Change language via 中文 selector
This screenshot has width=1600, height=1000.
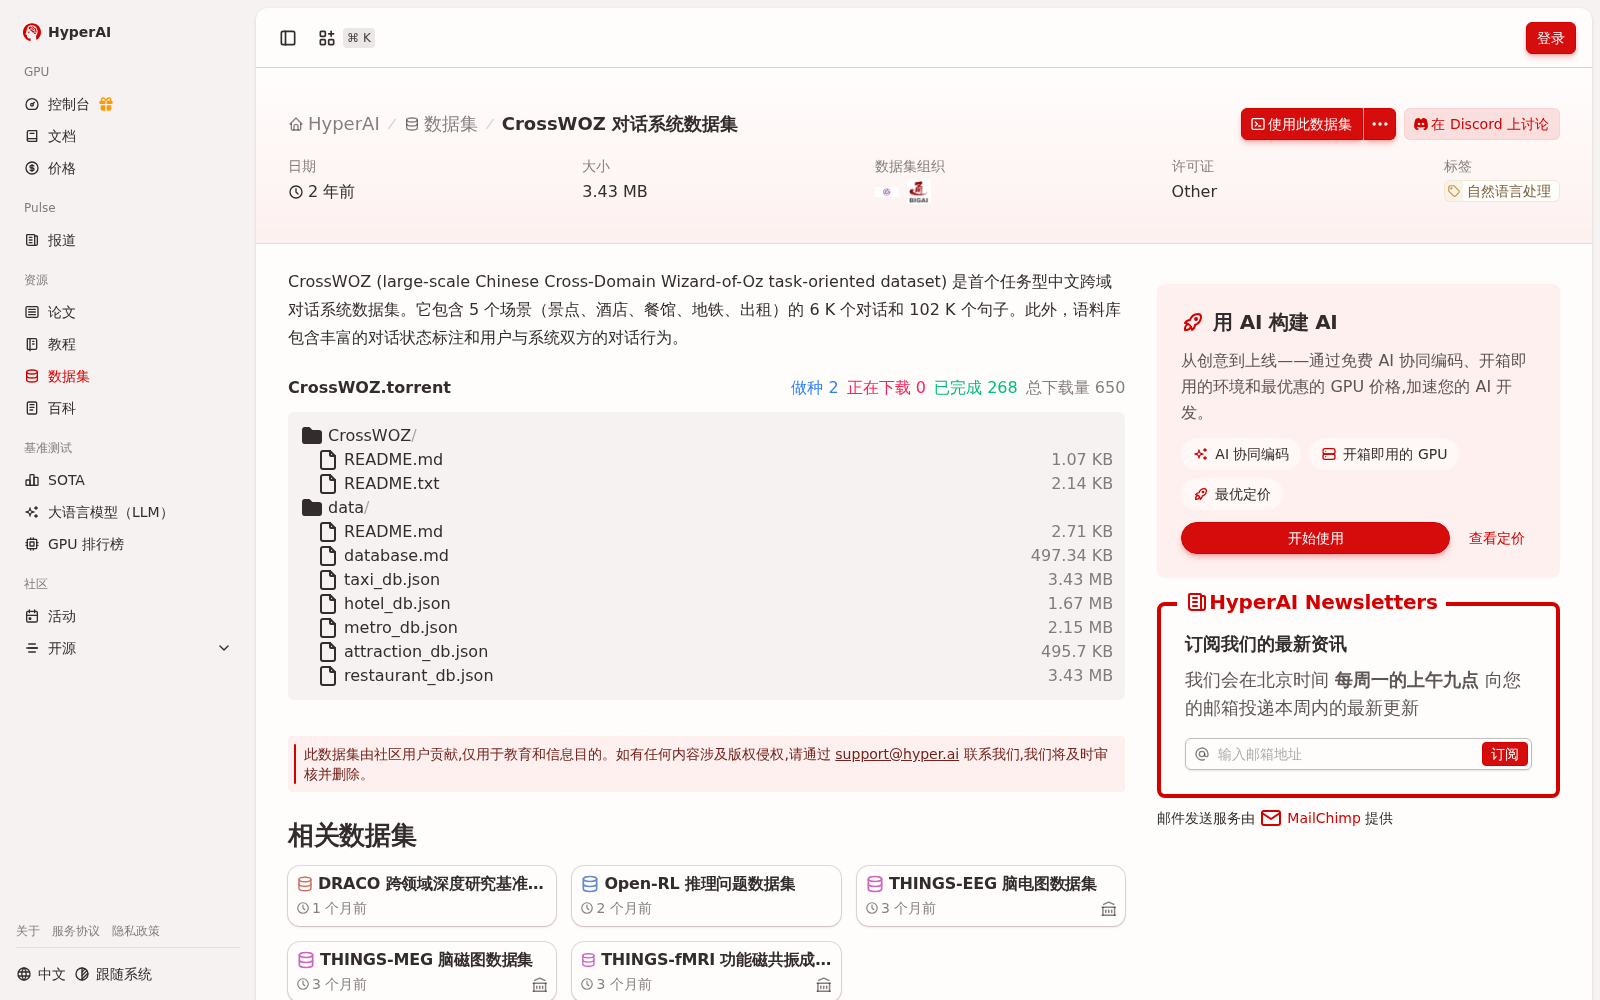click(x=41, y=974)
